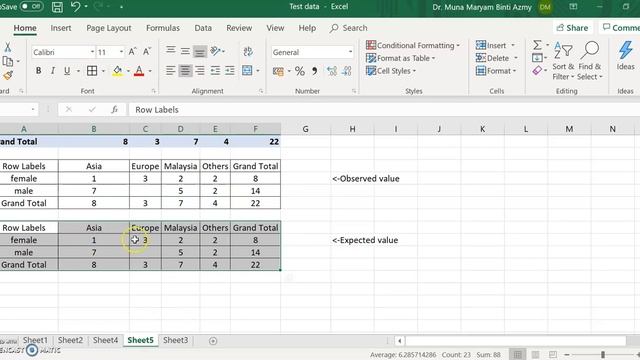Apply the red Font Color
This screenshot has width=640, height=360.
pos(139,71)
